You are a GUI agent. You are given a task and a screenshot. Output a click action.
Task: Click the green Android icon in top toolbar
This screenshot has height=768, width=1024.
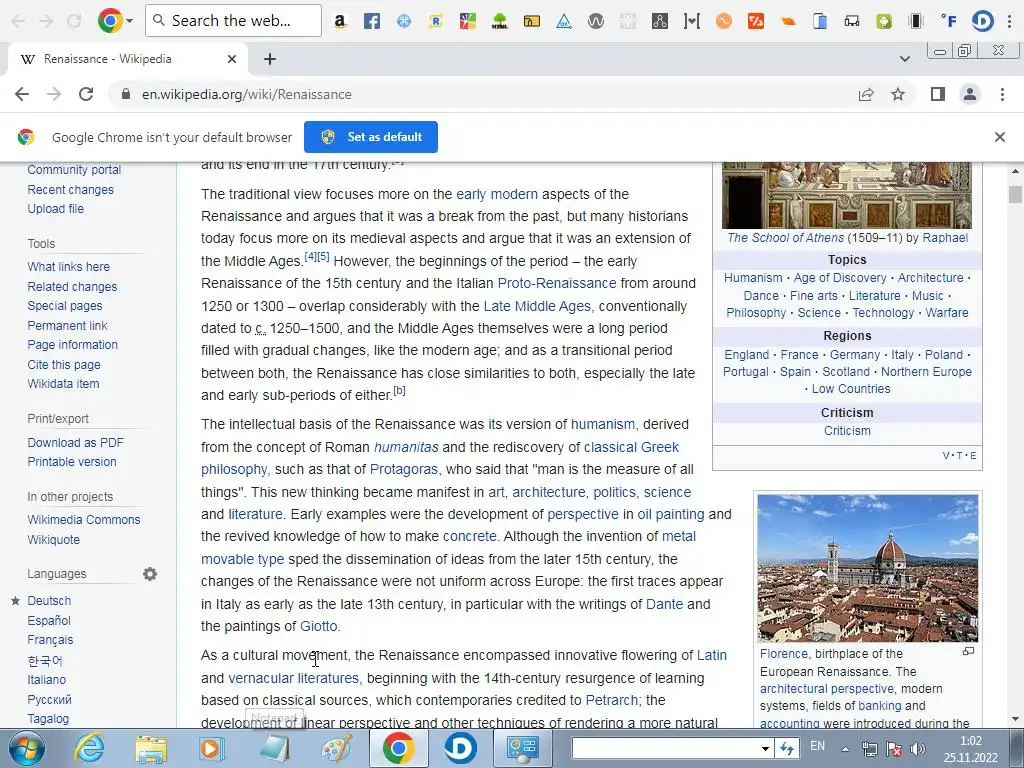click(x=884, y=21)
